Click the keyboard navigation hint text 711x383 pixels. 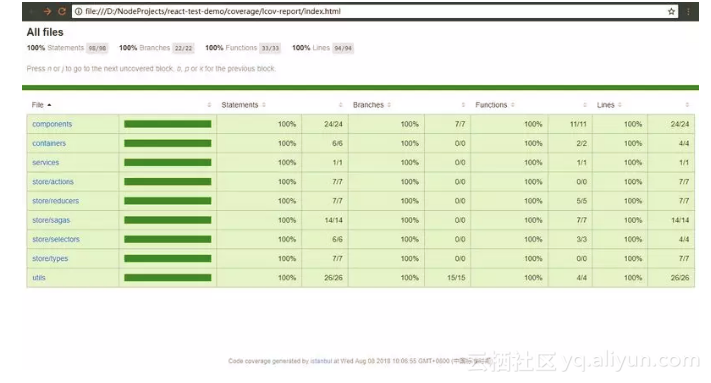pyautogui.click(x=151, y=69)
